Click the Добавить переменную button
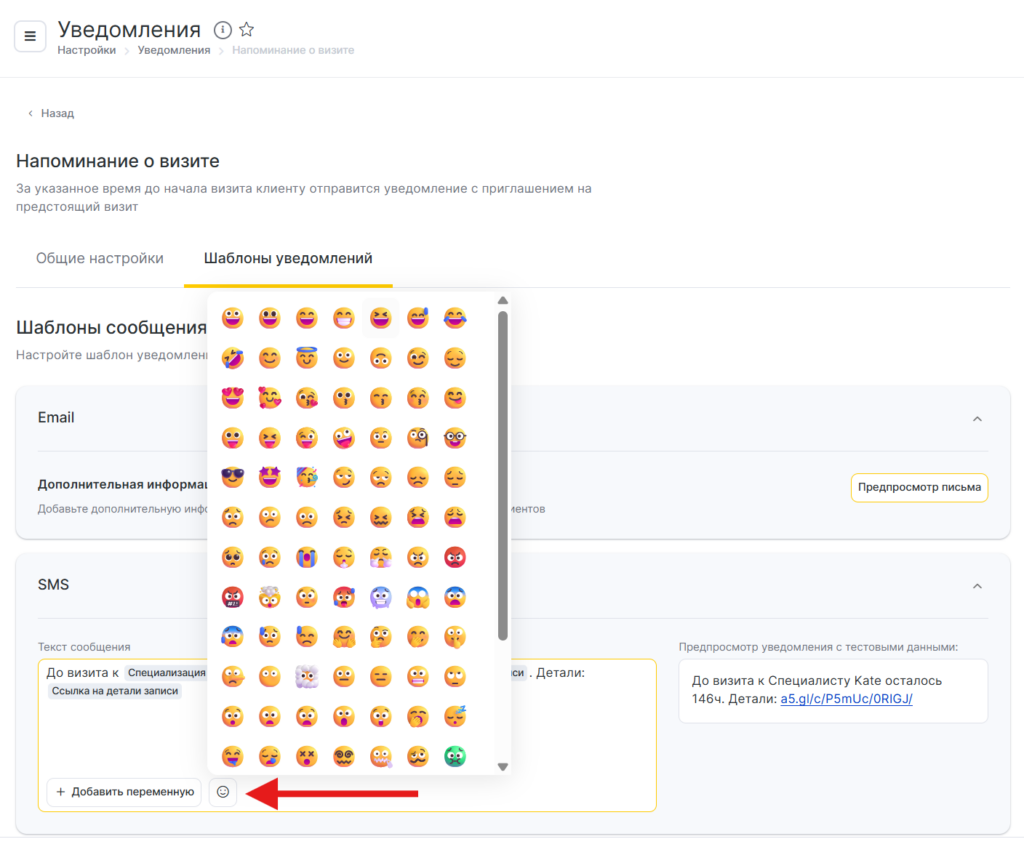This screenshot has width=1024, height=855. pos(124,792)
